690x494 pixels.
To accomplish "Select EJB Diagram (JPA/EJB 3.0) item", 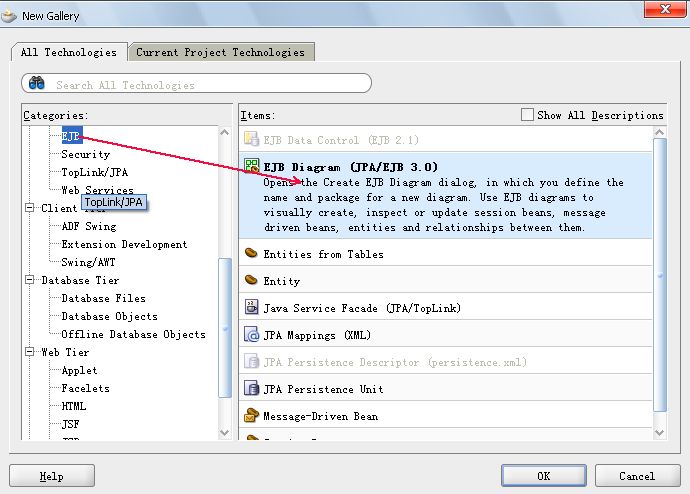I will (445, 196).
